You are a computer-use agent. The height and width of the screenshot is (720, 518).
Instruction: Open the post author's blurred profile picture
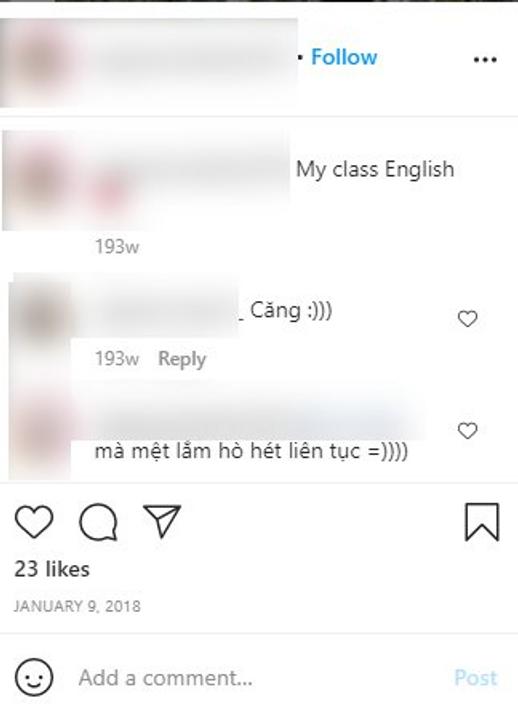point(40,60)
